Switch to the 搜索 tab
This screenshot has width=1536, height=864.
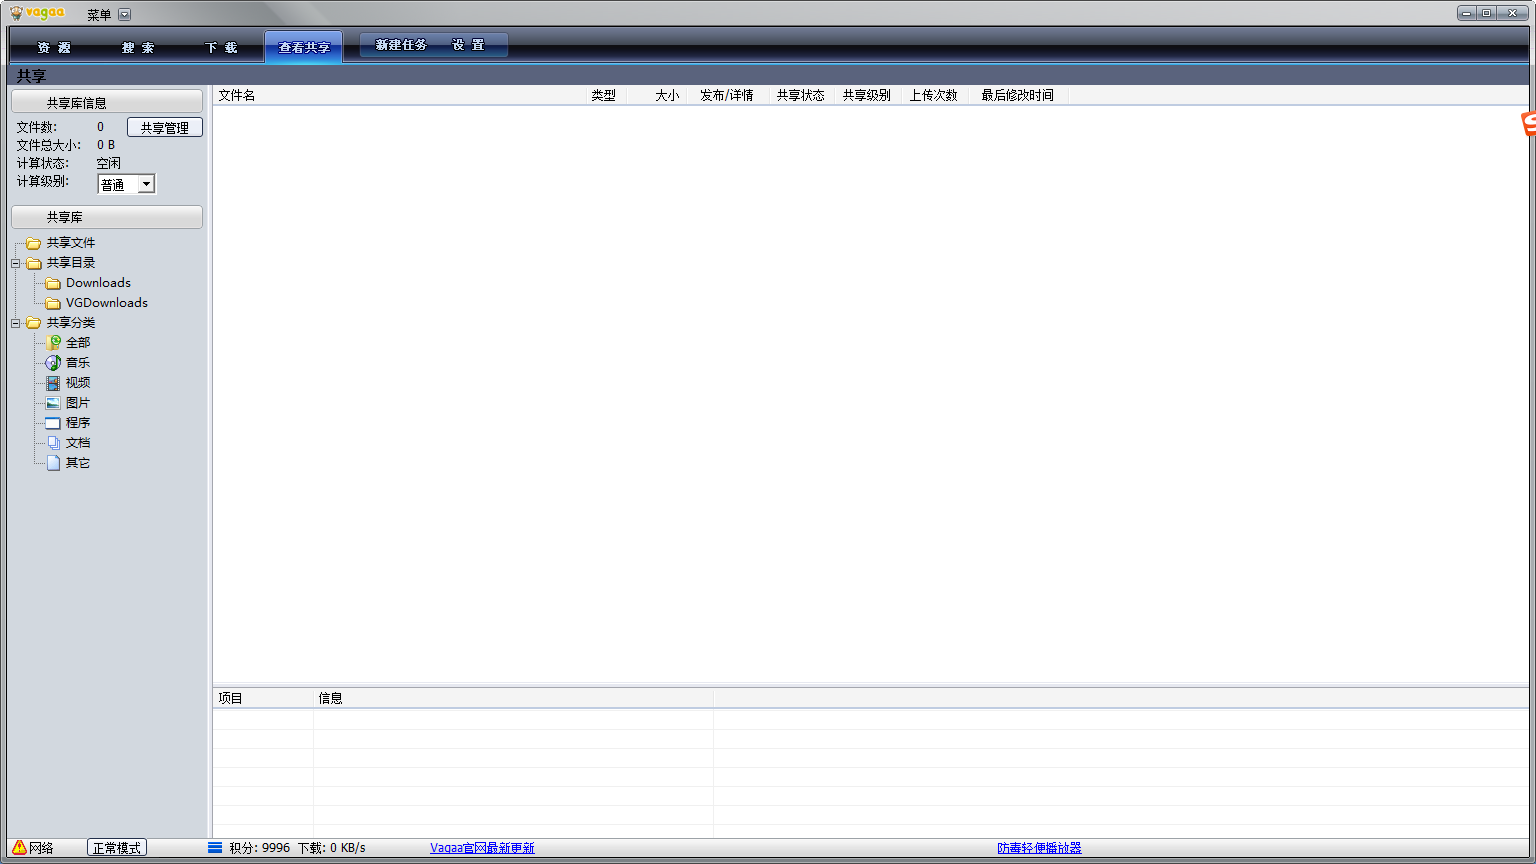(x=137, y=46)
